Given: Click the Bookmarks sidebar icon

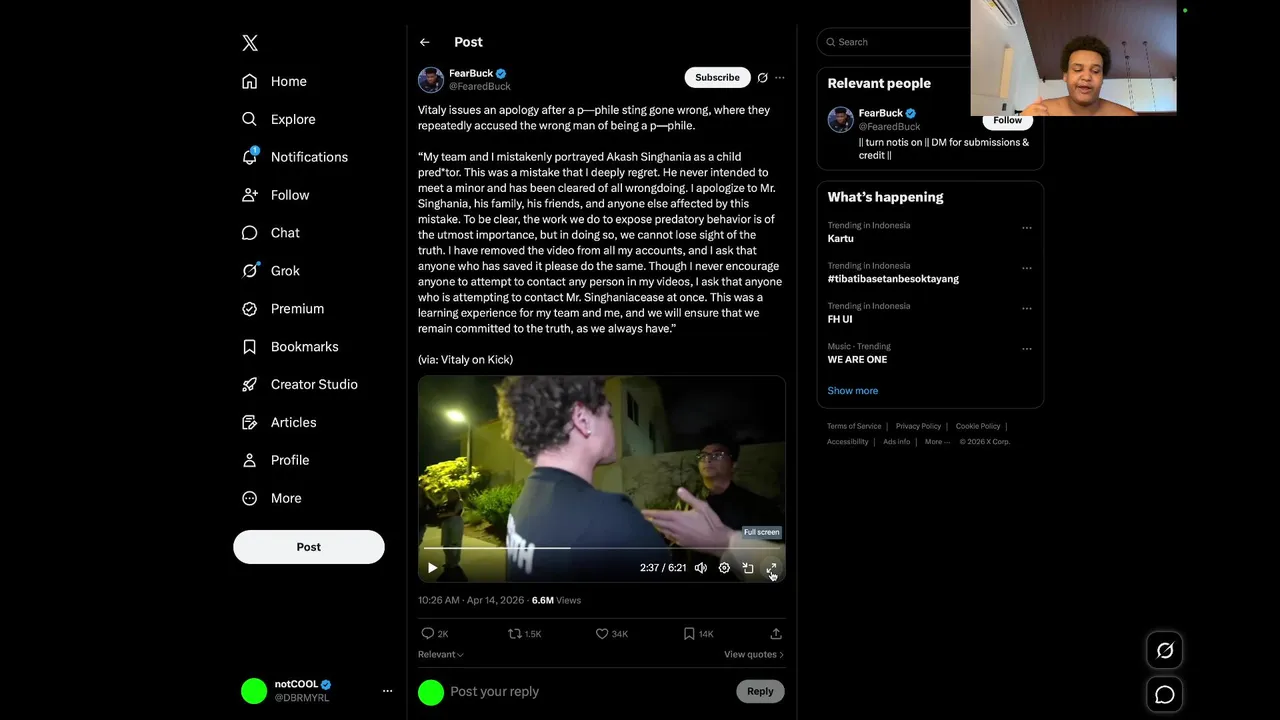Looking at the screenshot, I should click(x=250, y=347).
